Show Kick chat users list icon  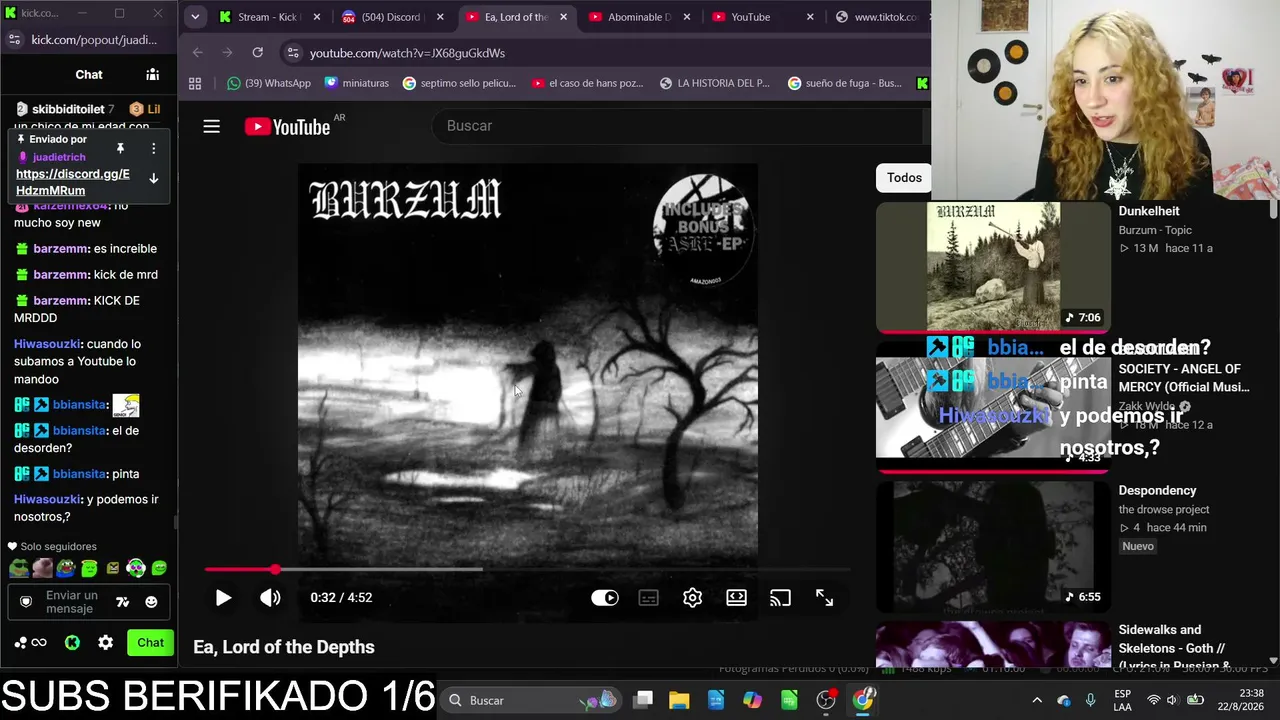click(153, 74)
